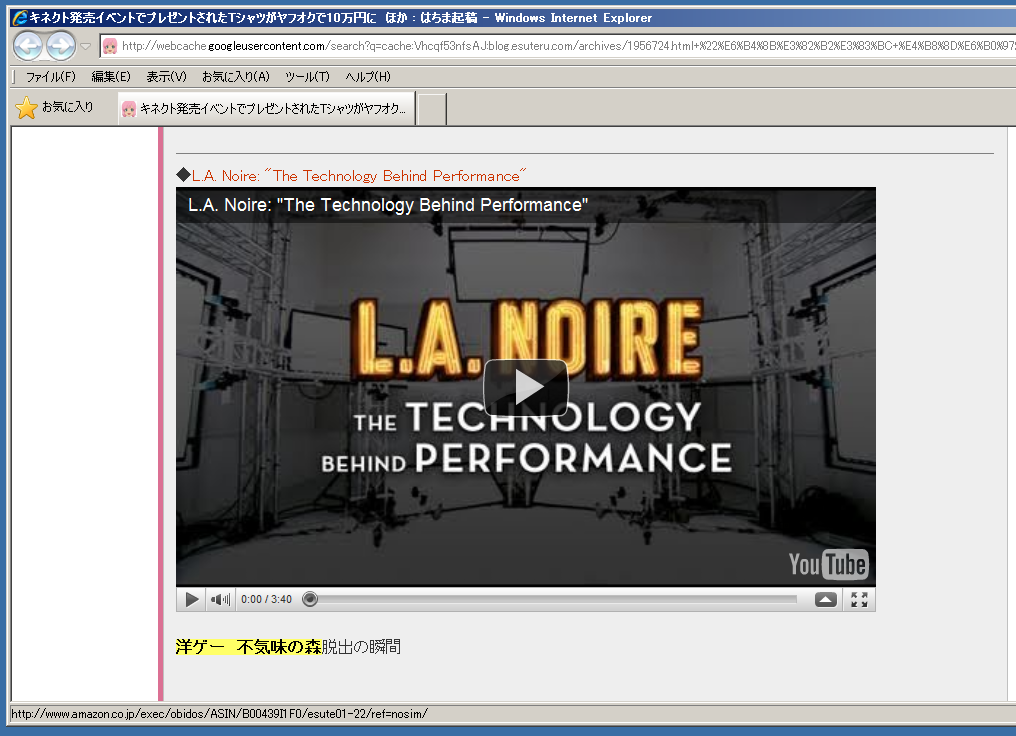Viewport: 1016px width, 736px height.
Task: Open the 表示(V) menu
Action: (167, 76)
